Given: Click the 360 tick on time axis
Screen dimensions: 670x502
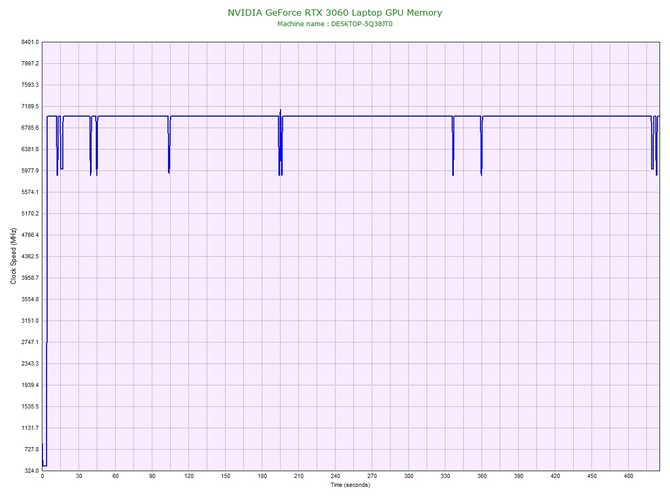Looking at the screenshot, I should [x=482, y=476].
